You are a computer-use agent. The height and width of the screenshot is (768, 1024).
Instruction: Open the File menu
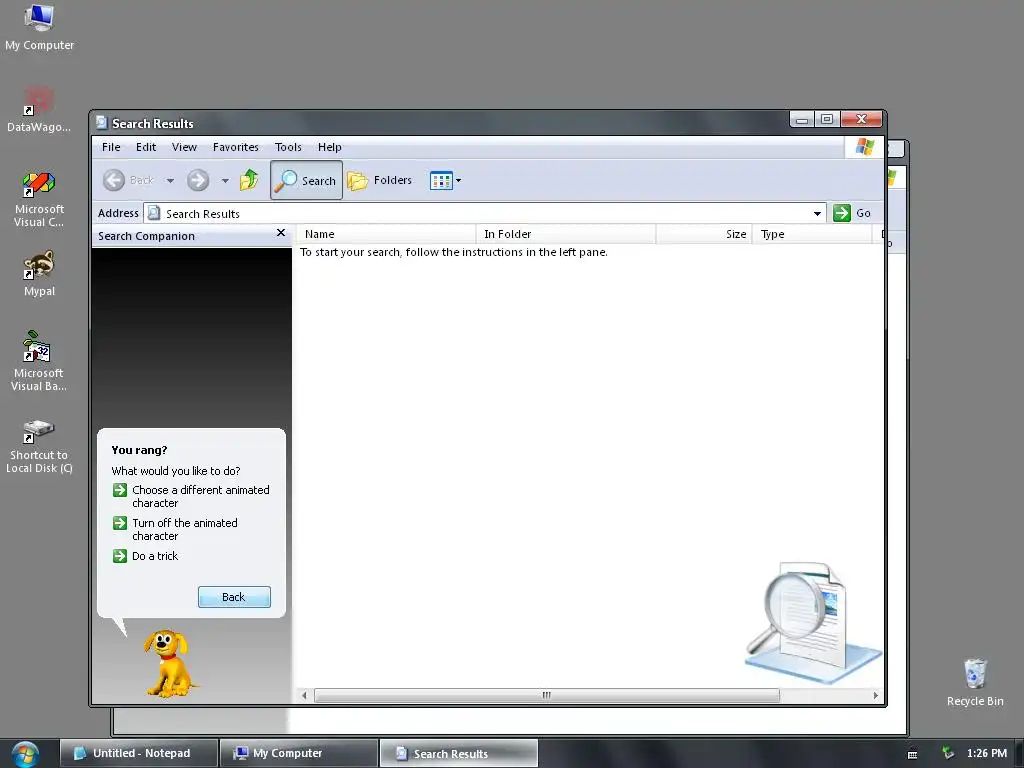tap(111, 147)
